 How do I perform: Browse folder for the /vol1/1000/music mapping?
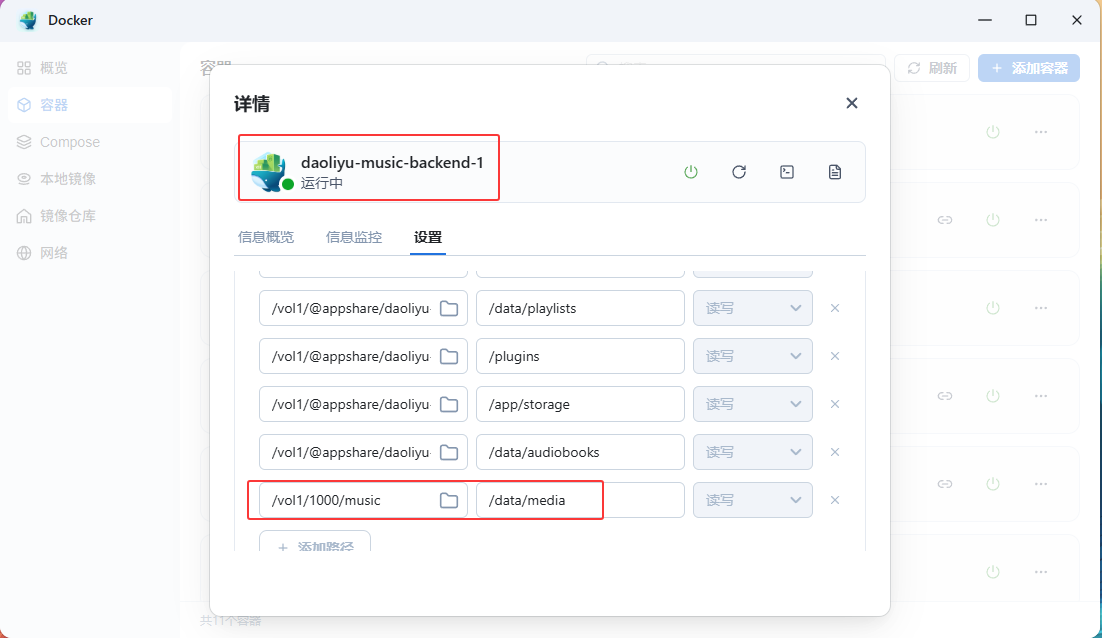pyautogui.click(x=447, y=500)
